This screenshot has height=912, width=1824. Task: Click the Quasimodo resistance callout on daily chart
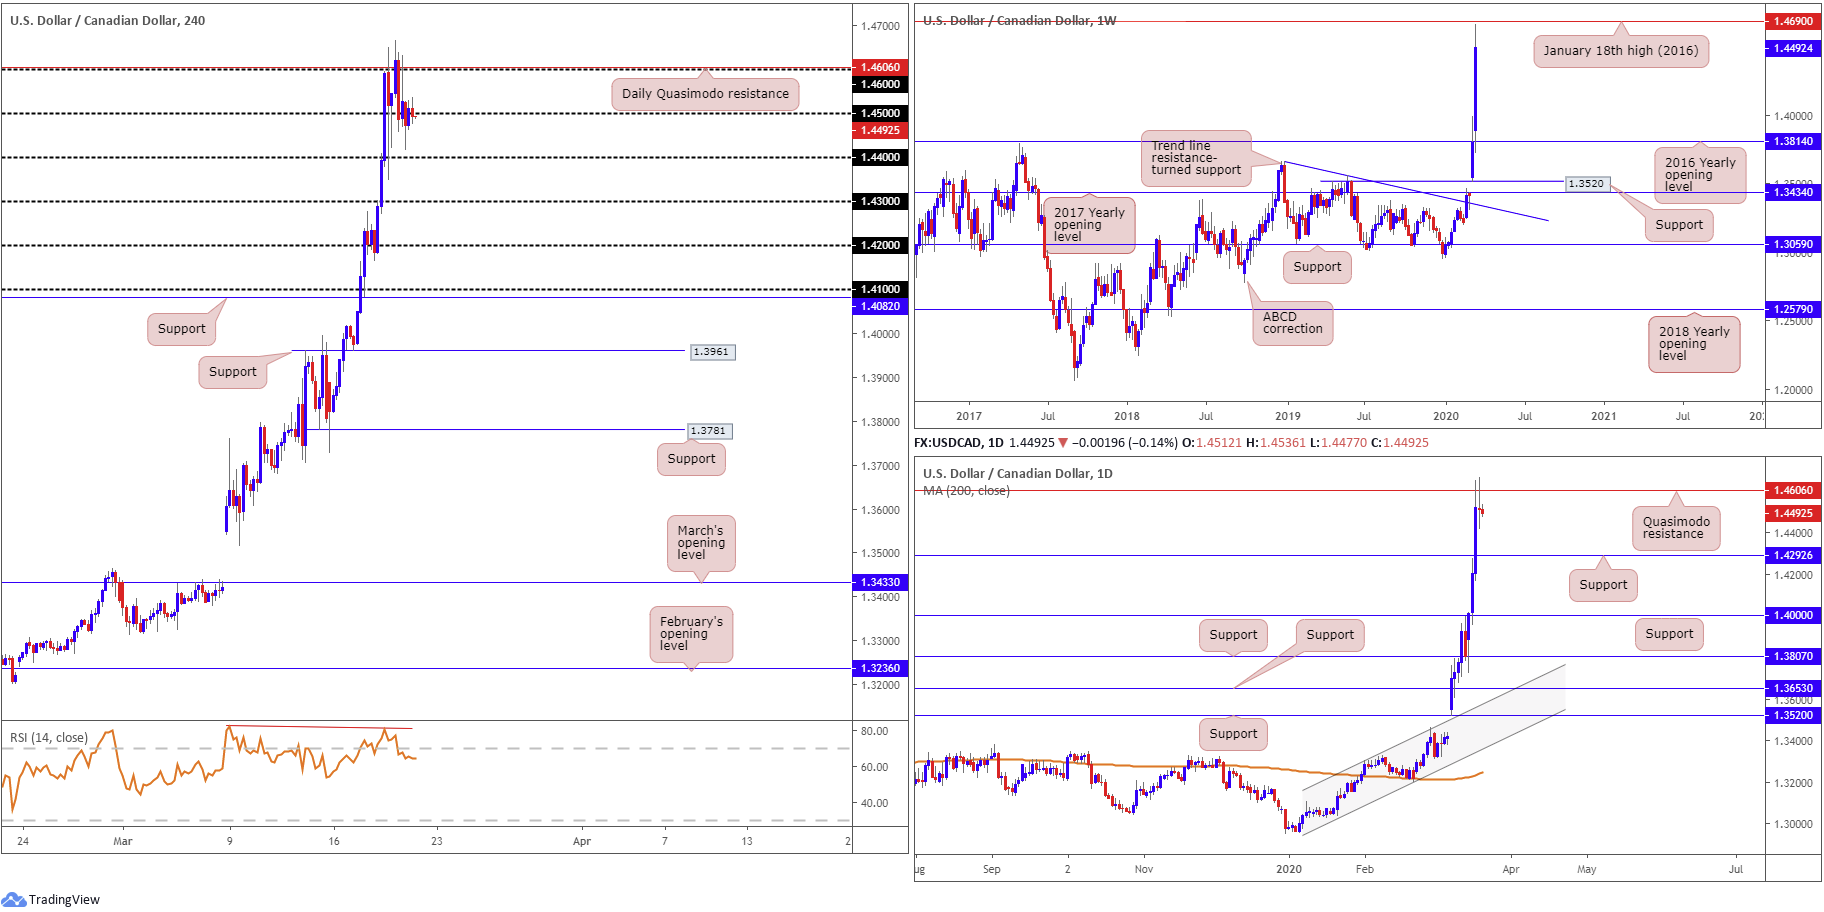click(x=1675, y=528)
